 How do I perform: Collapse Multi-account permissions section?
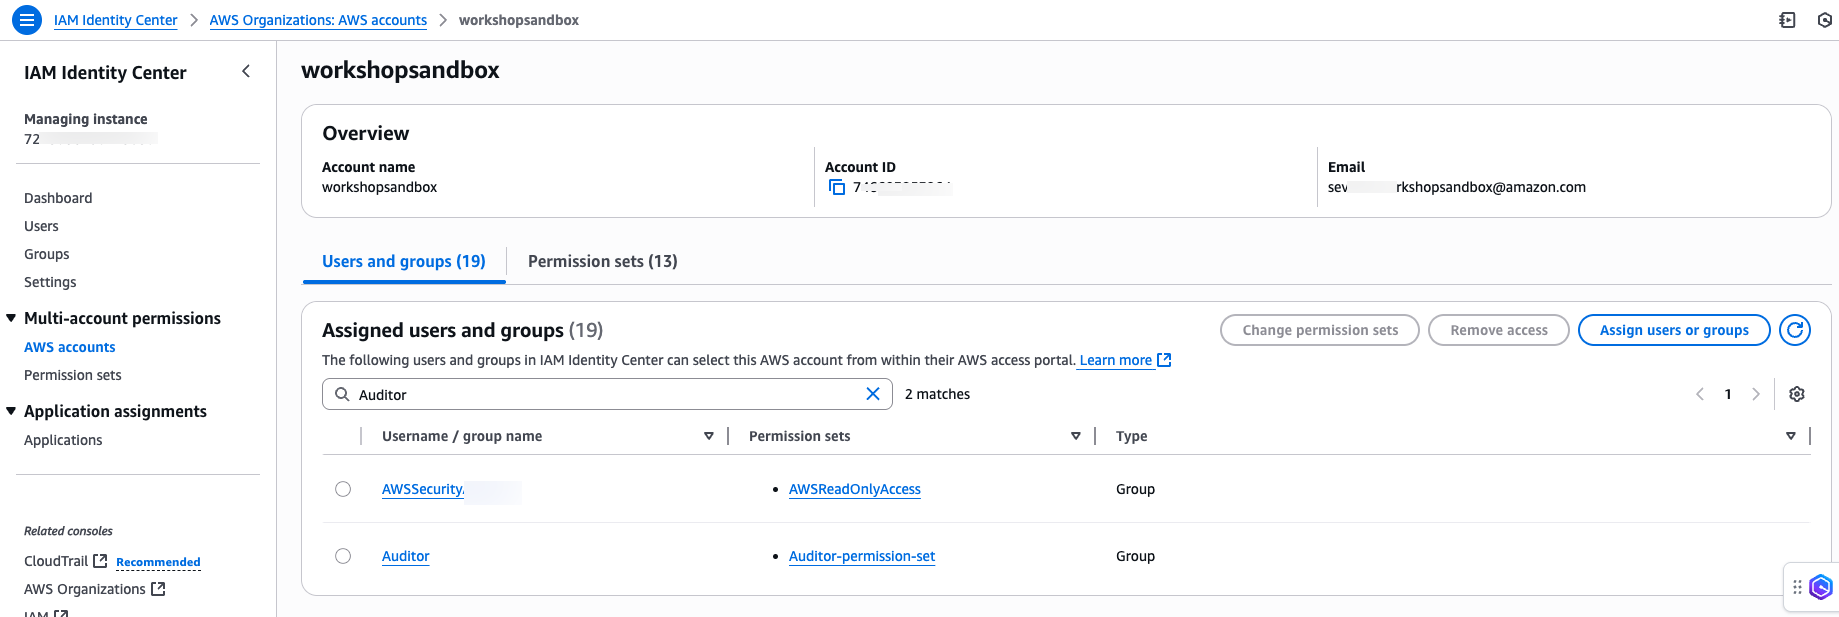point(12,318)
